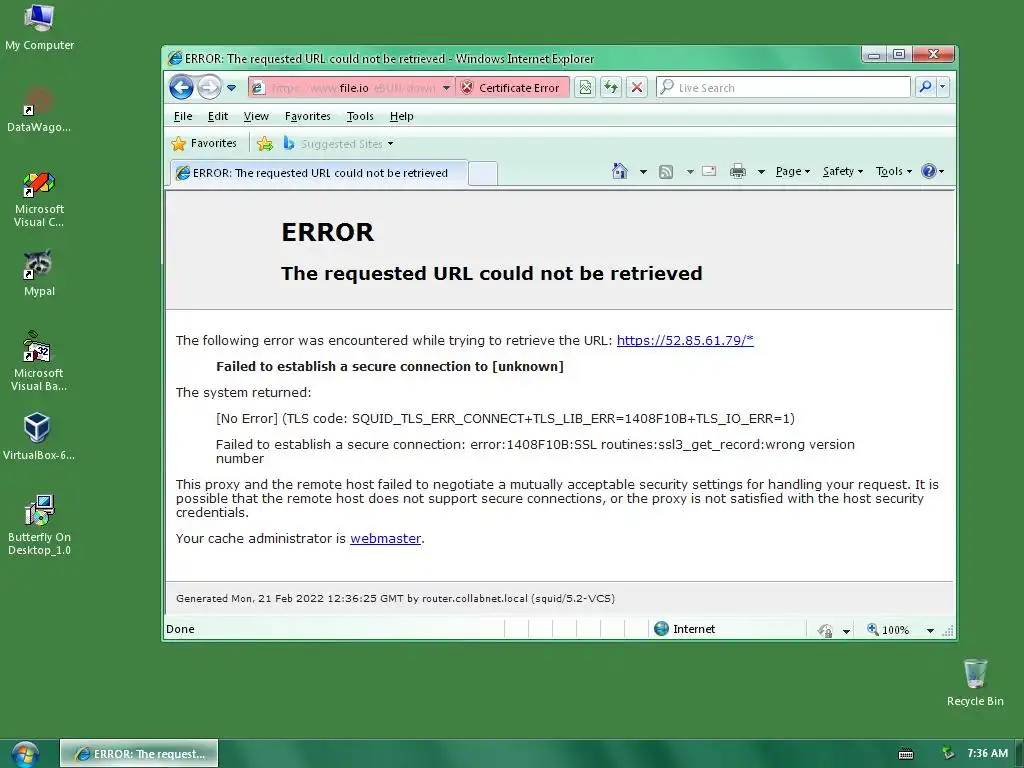The width and height of the screenshot is (1024, 768).
Task: Open the Tools command bar menu
Action: pyautogui.click(x=893, y=171)
